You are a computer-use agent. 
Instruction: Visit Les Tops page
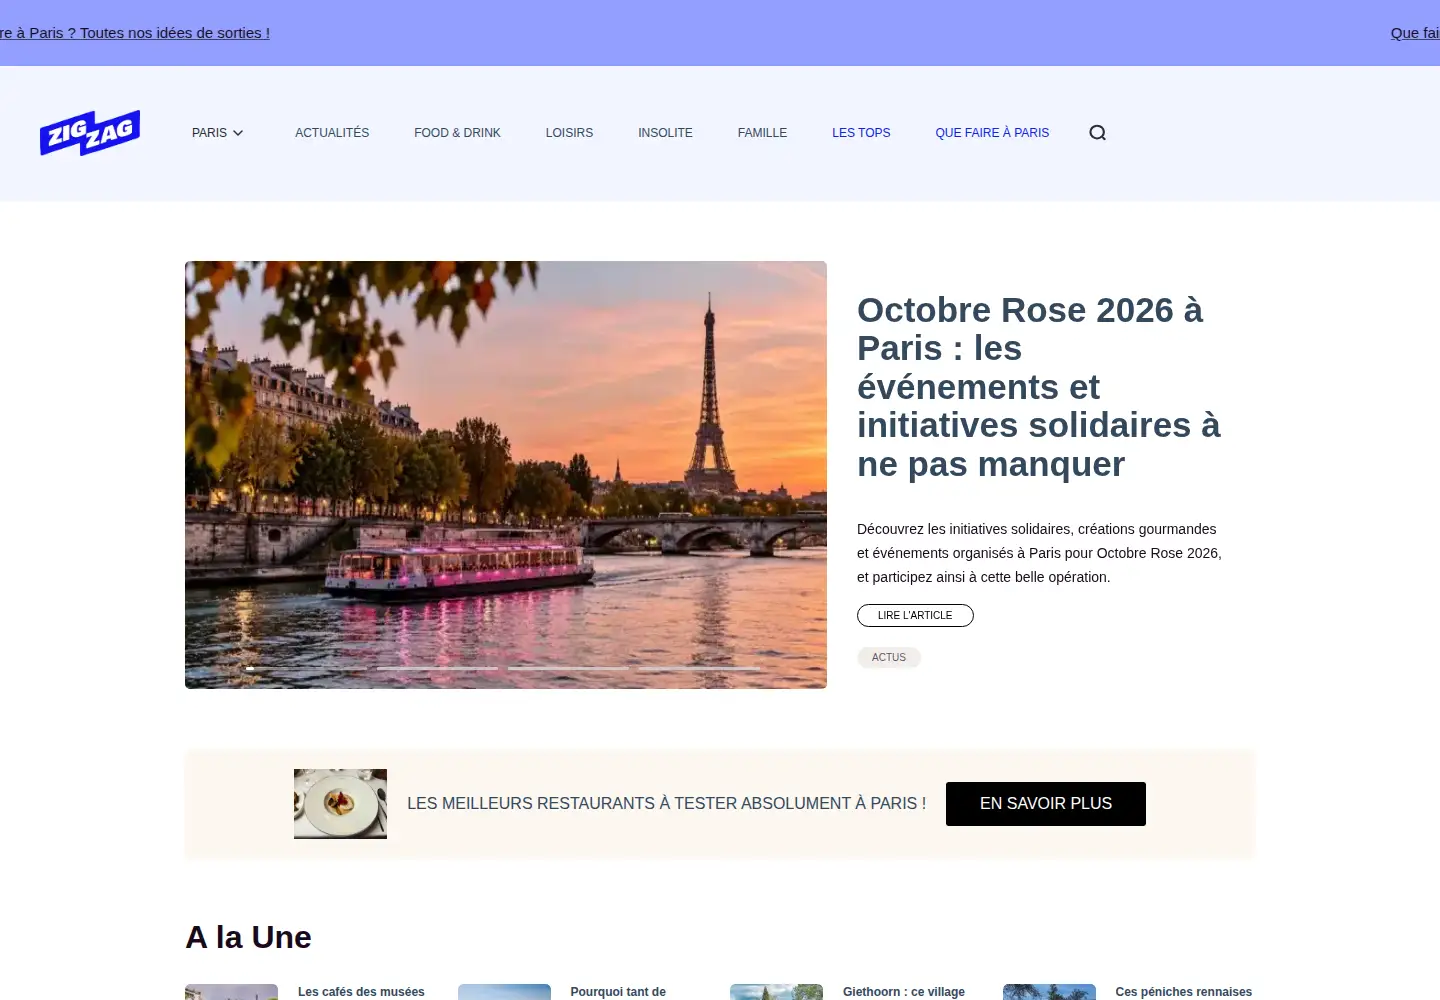click(x=861, y=133)
